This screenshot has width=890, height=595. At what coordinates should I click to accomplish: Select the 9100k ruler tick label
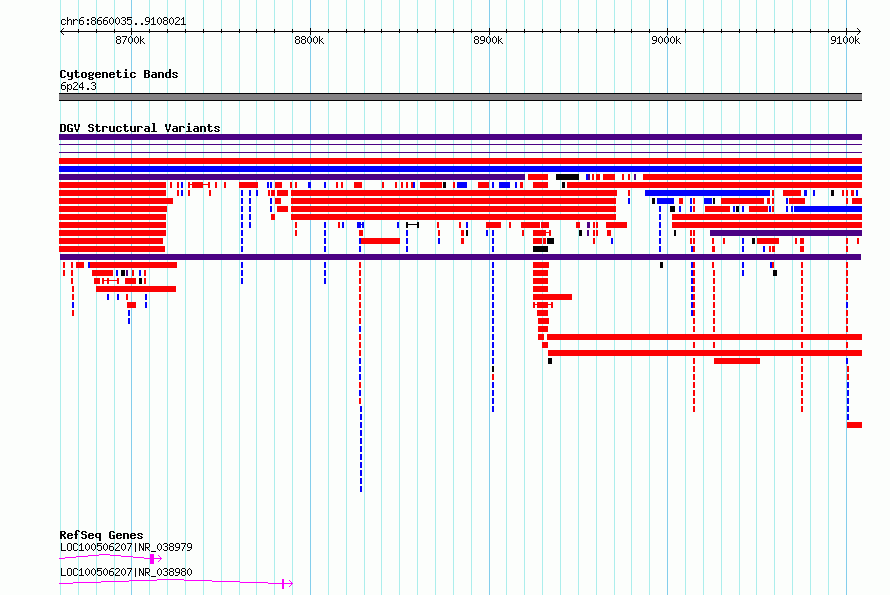click(x=845, y=40)
